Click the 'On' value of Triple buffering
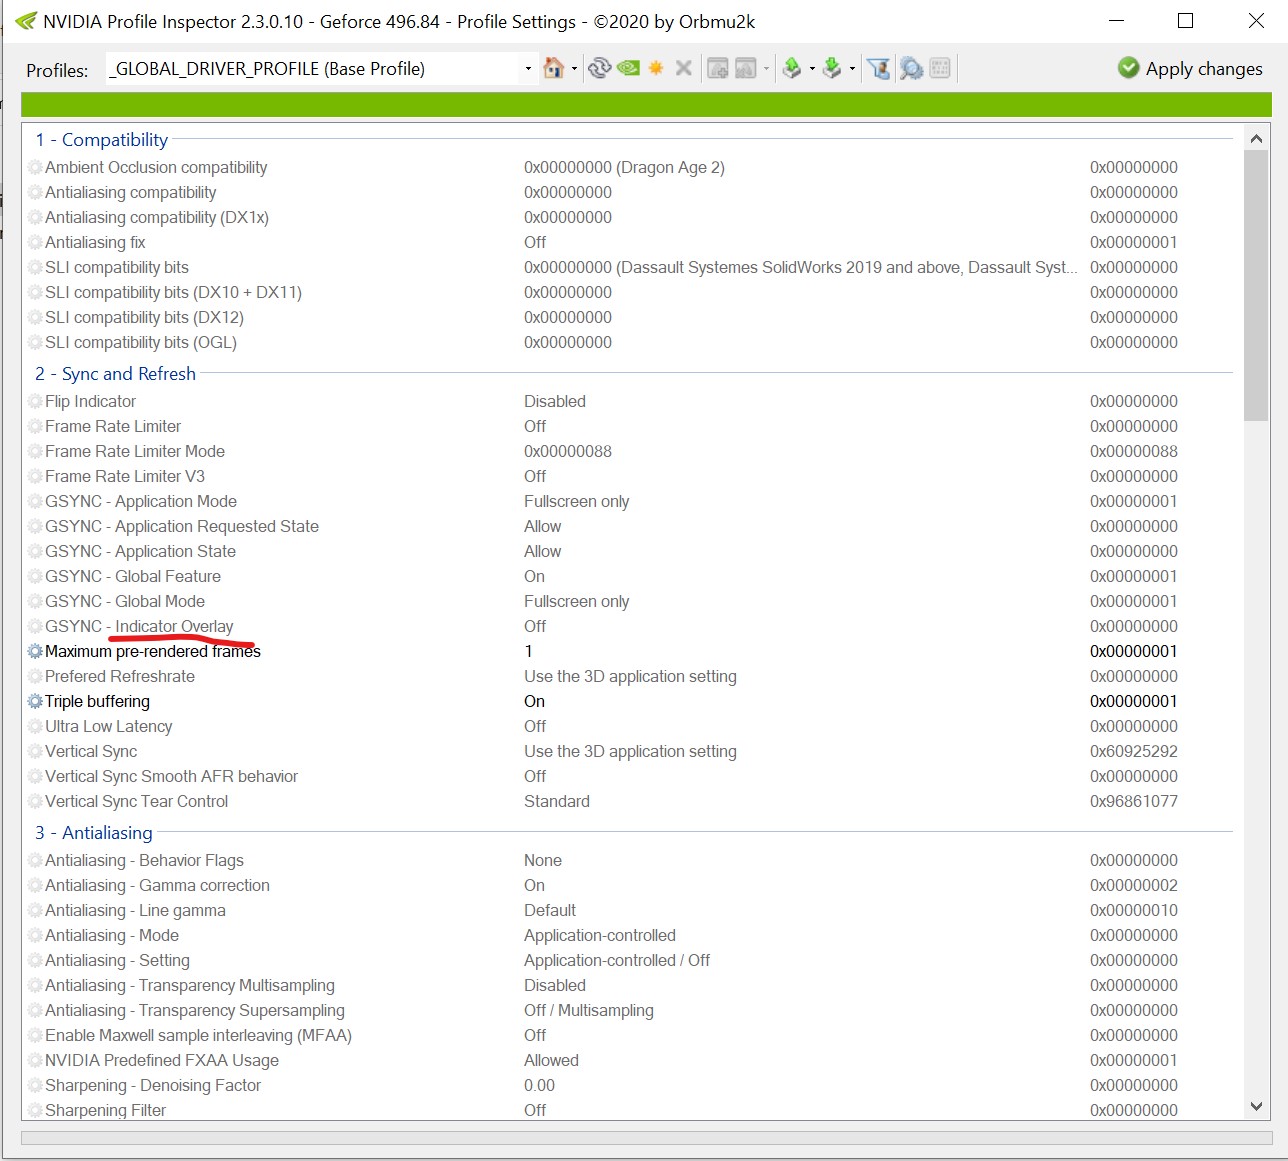This screenshot has height=1161, width=1288. pyautogui.click(x=534, y=701)
